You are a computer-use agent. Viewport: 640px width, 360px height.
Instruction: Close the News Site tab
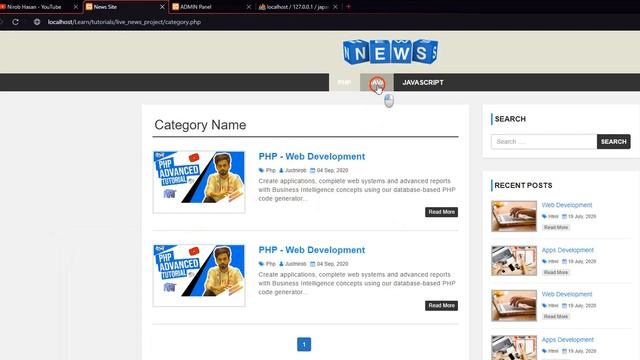[x=162, y=7]
